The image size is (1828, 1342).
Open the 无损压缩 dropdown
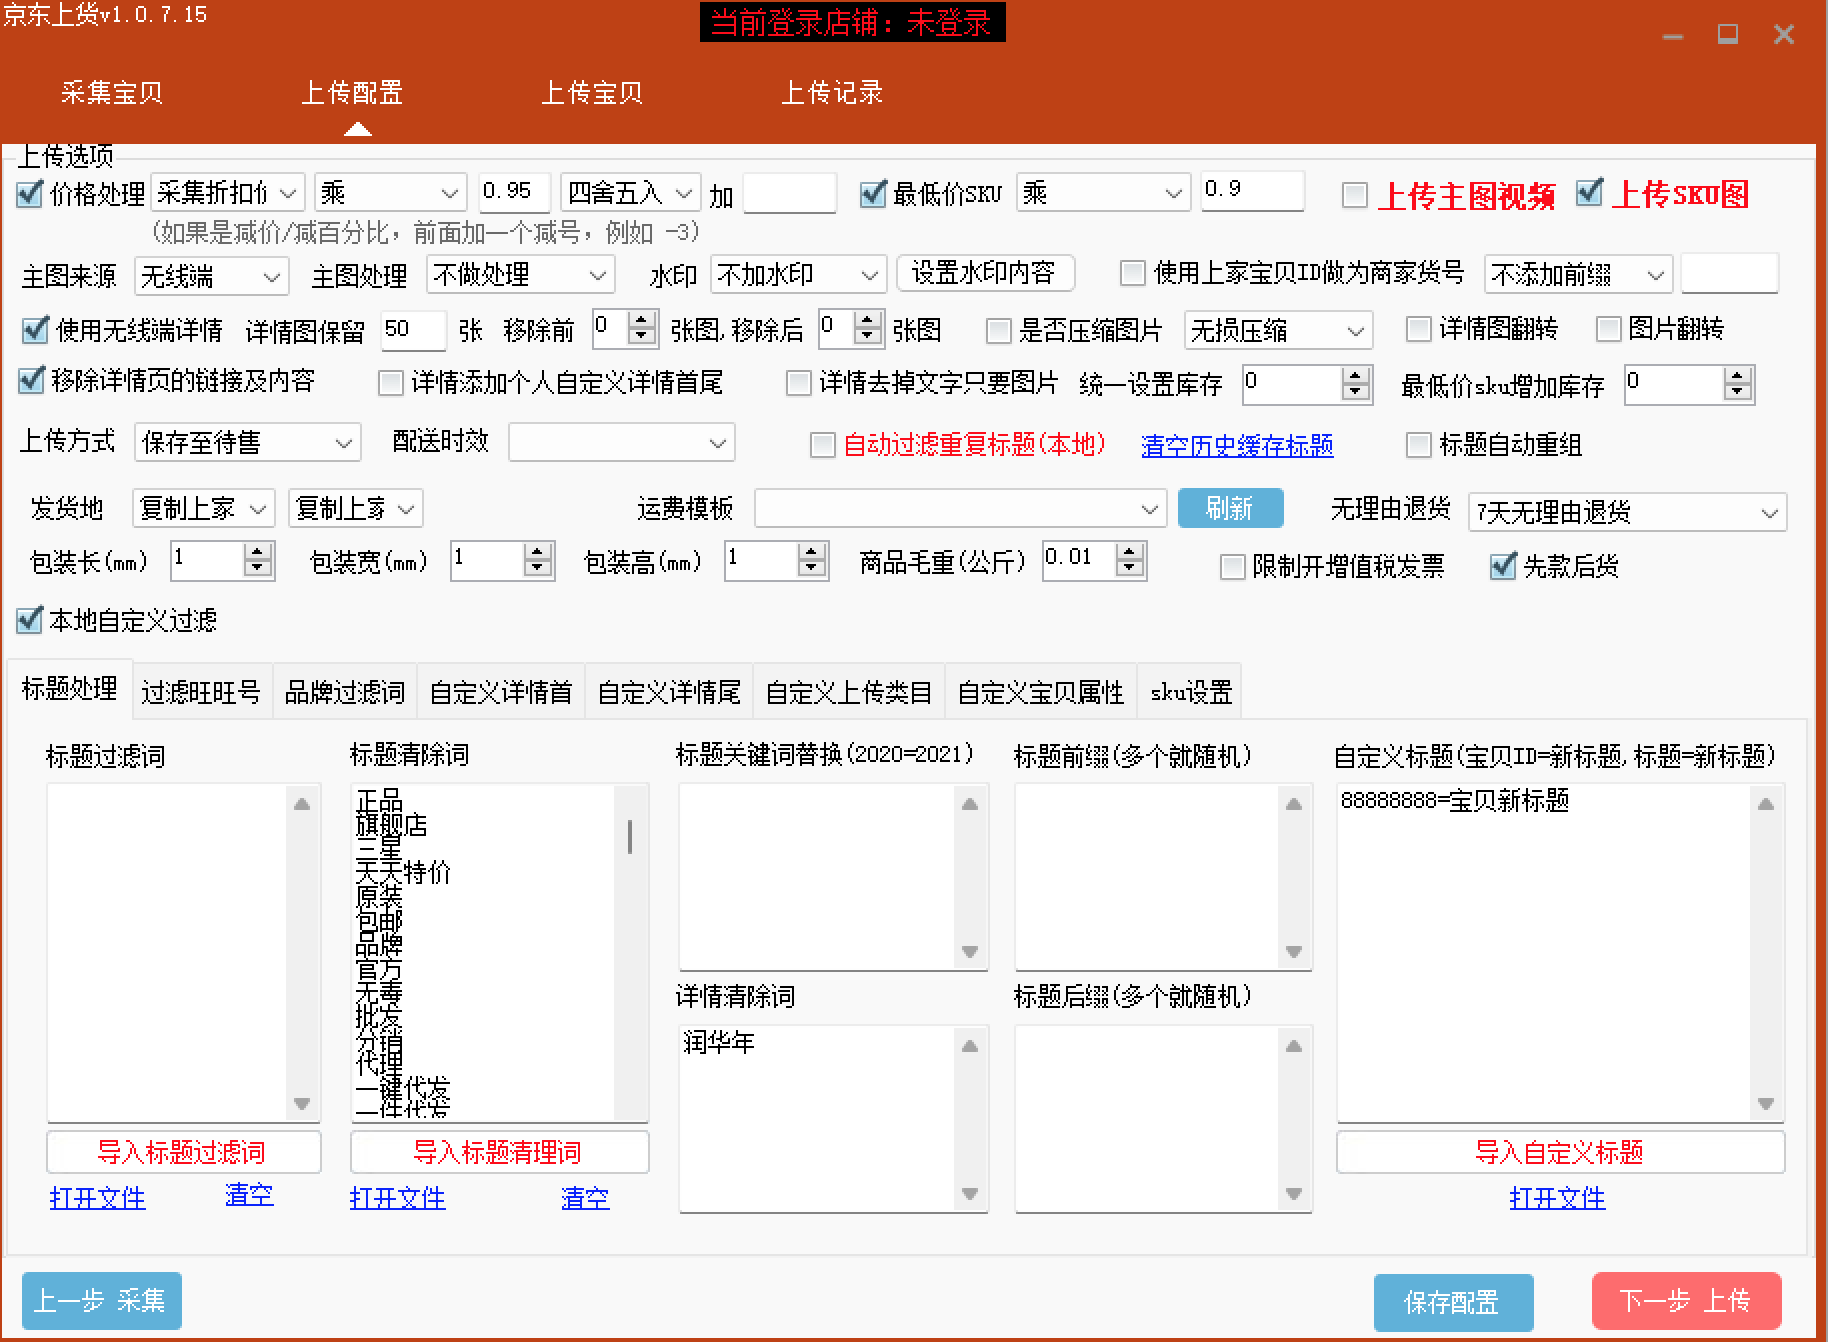pyautogui.click(x=1278, y=330)
